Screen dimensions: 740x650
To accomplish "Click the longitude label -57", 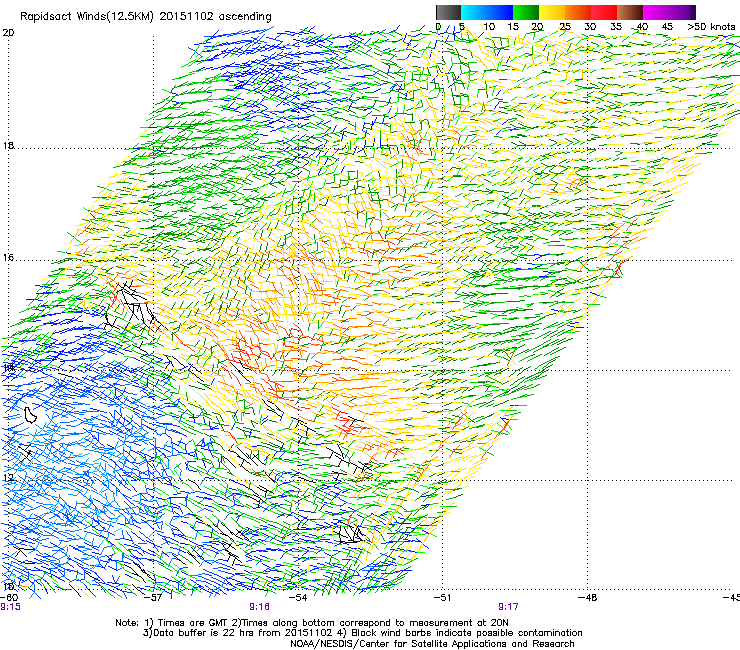I will (153, 598).
